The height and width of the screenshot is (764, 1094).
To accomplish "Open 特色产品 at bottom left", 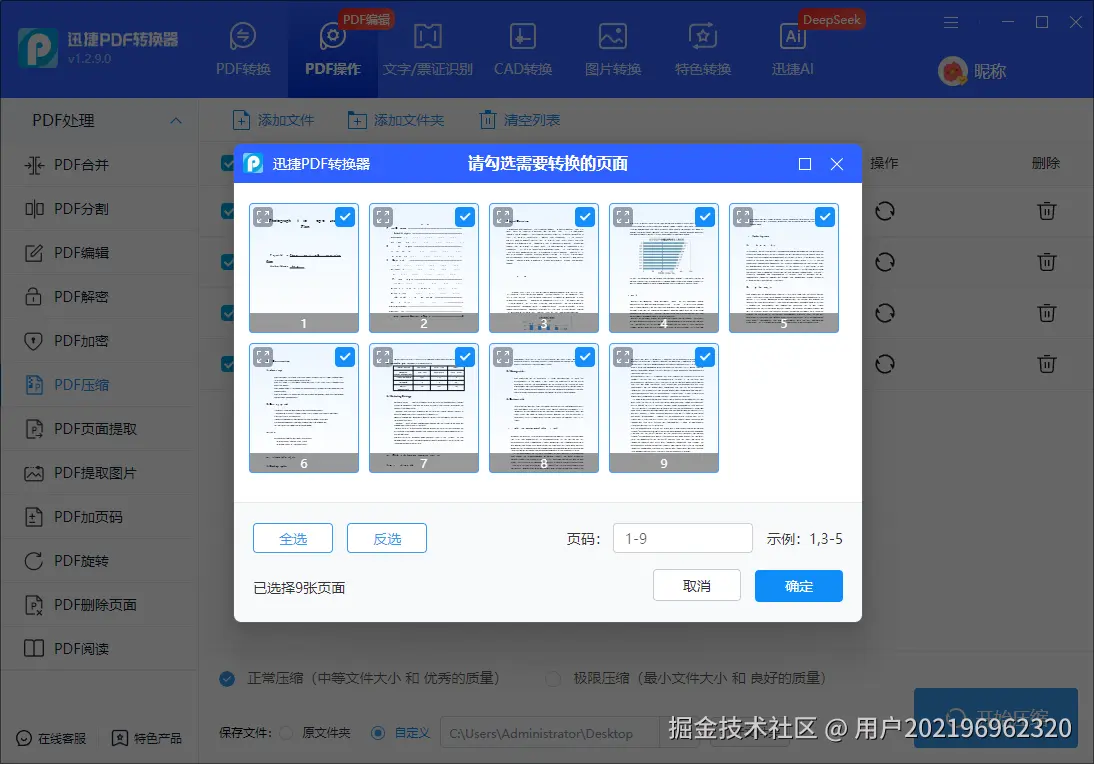I will click(x=147, y=737).
